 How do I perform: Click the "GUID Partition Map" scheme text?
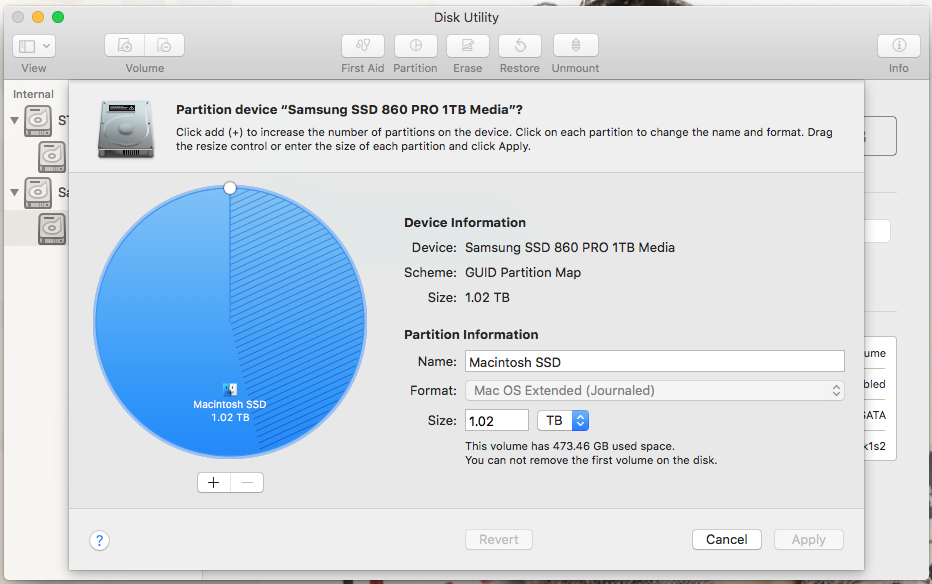[x=522, y=273]
